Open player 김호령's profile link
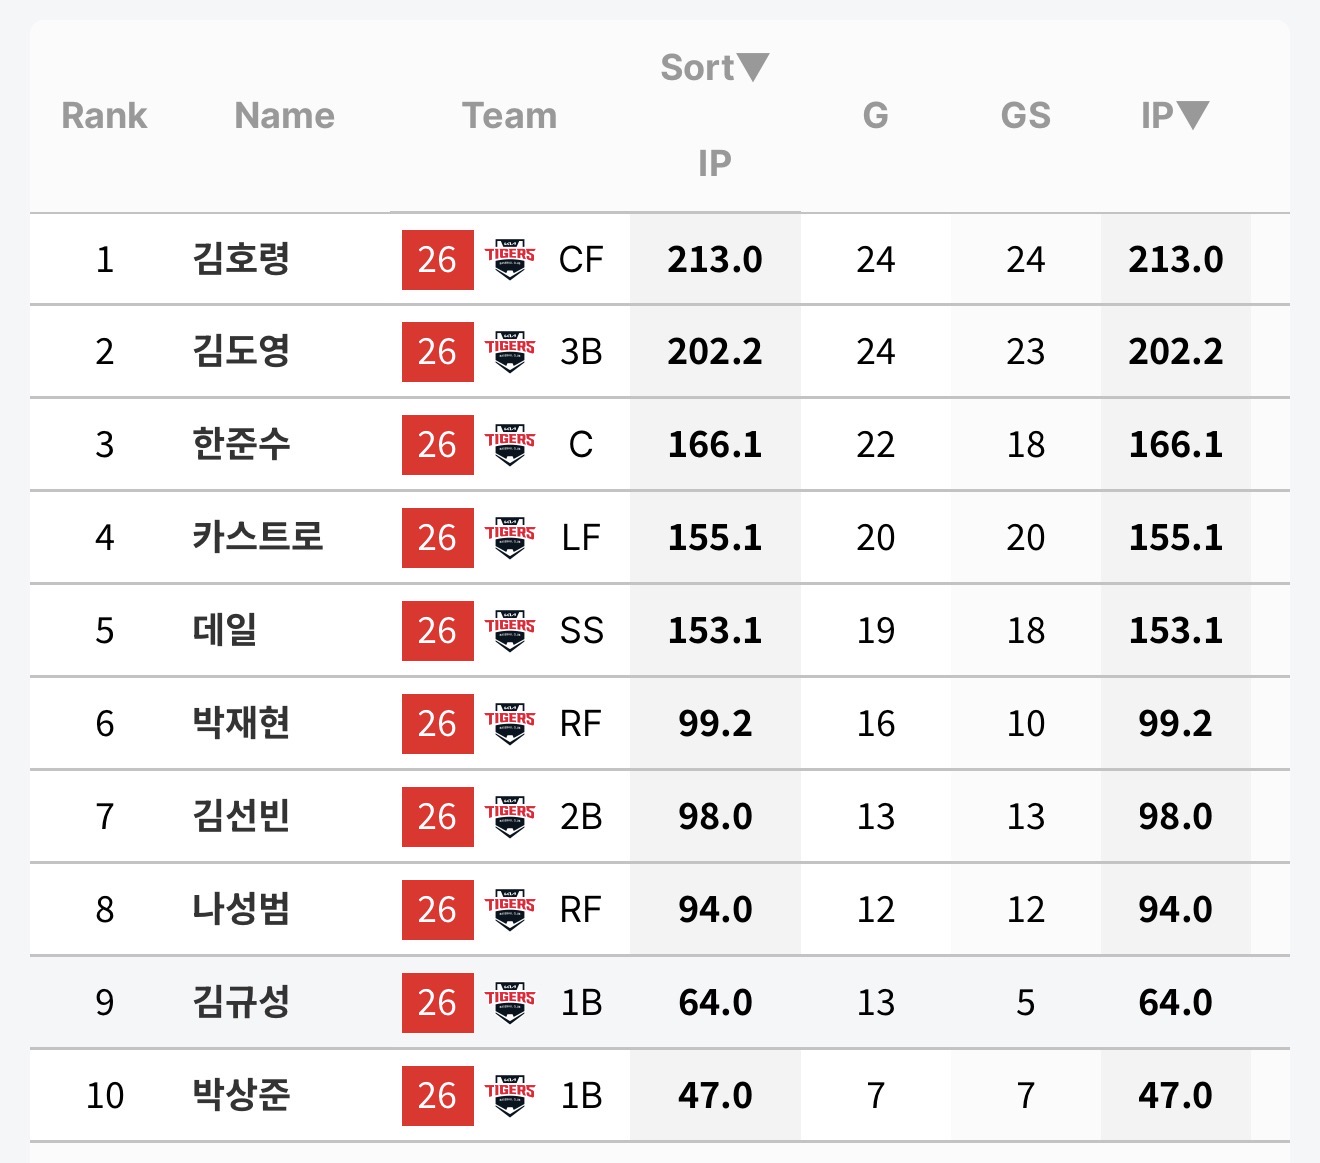This screenshot has height=1163, width=1320. 241,259
